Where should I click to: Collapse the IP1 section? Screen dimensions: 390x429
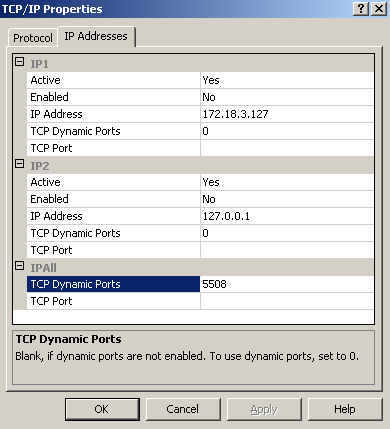(20, 62)
